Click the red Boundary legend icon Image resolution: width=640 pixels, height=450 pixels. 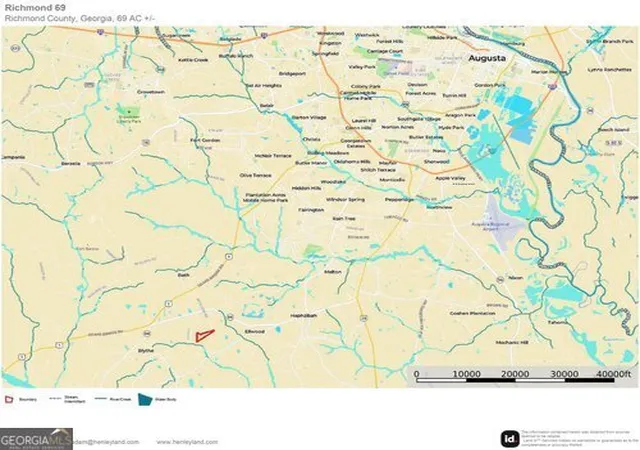[x=9, y=399]
